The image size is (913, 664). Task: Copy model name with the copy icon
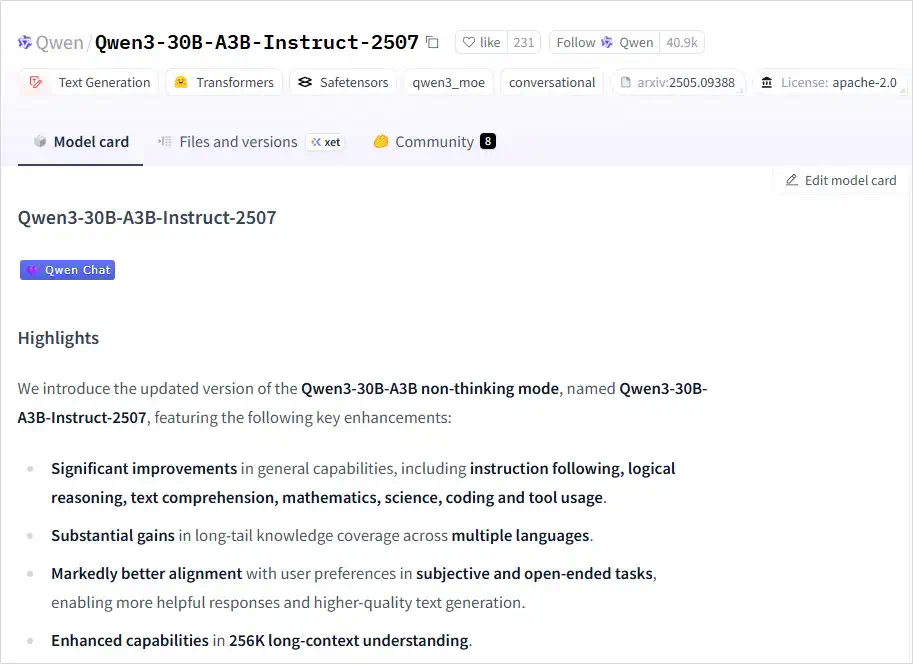tap(432, 42)
